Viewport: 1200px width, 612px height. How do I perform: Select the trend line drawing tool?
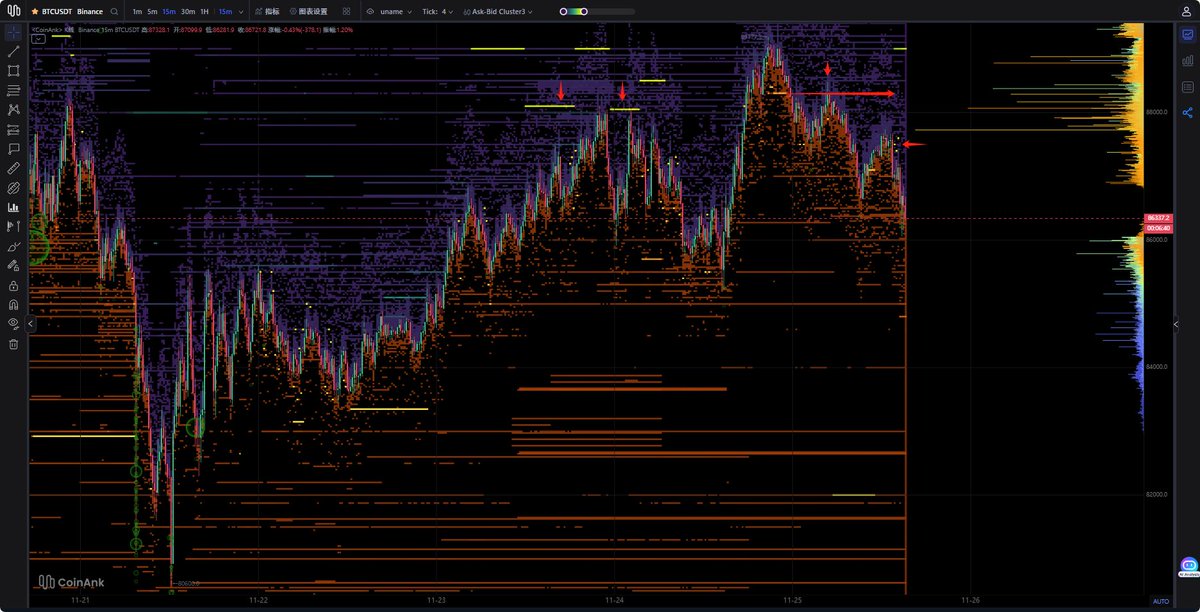(x=13, y=51)
